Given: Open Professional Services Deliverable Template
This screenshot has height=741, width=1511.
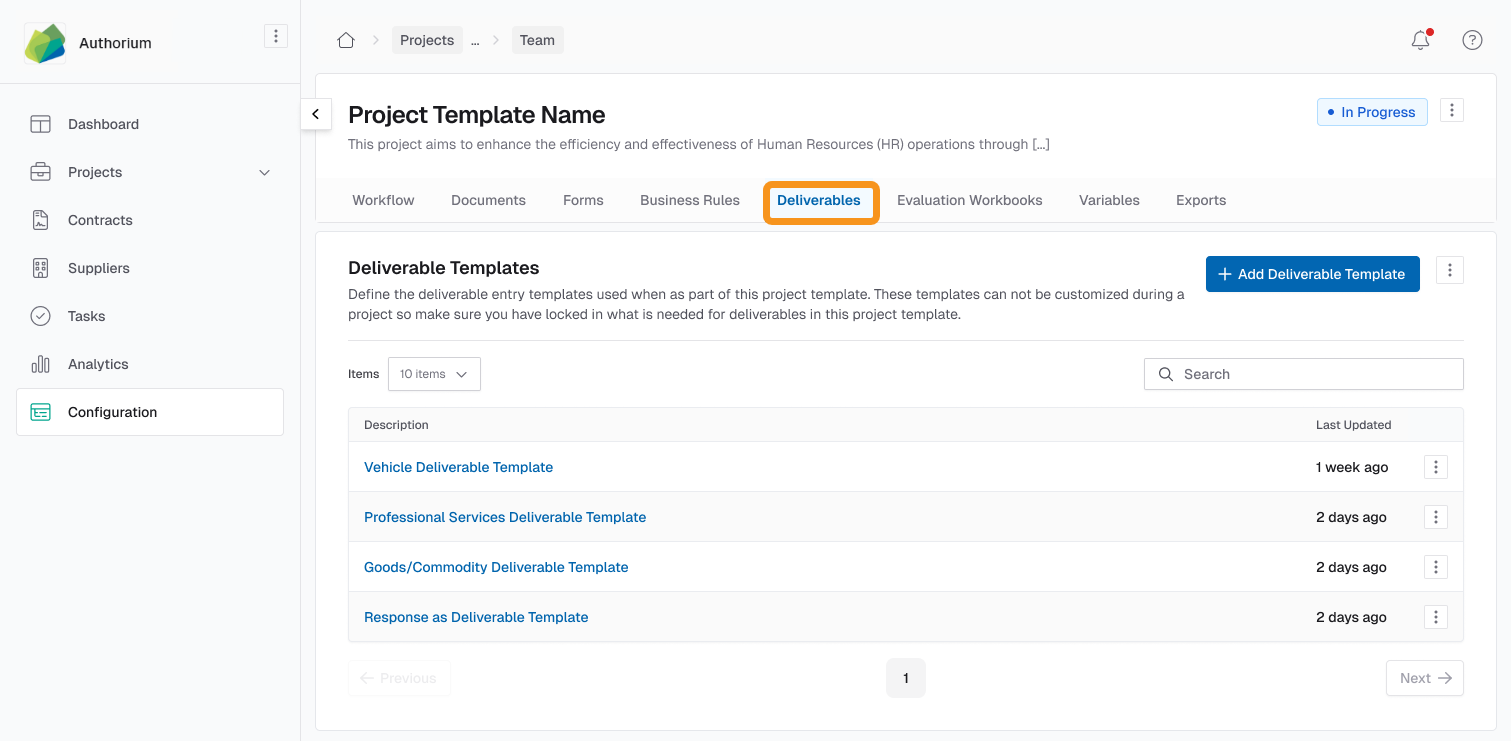Looking at the screenshot, I should (x=505, y=517).
